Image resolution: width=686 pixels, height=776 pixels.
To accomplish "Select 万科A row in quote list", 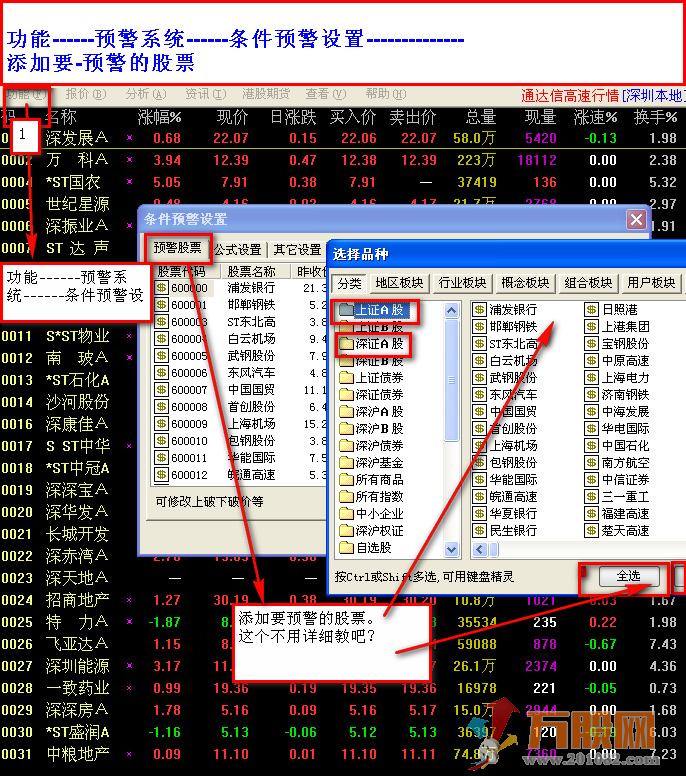I will point(343,160).
